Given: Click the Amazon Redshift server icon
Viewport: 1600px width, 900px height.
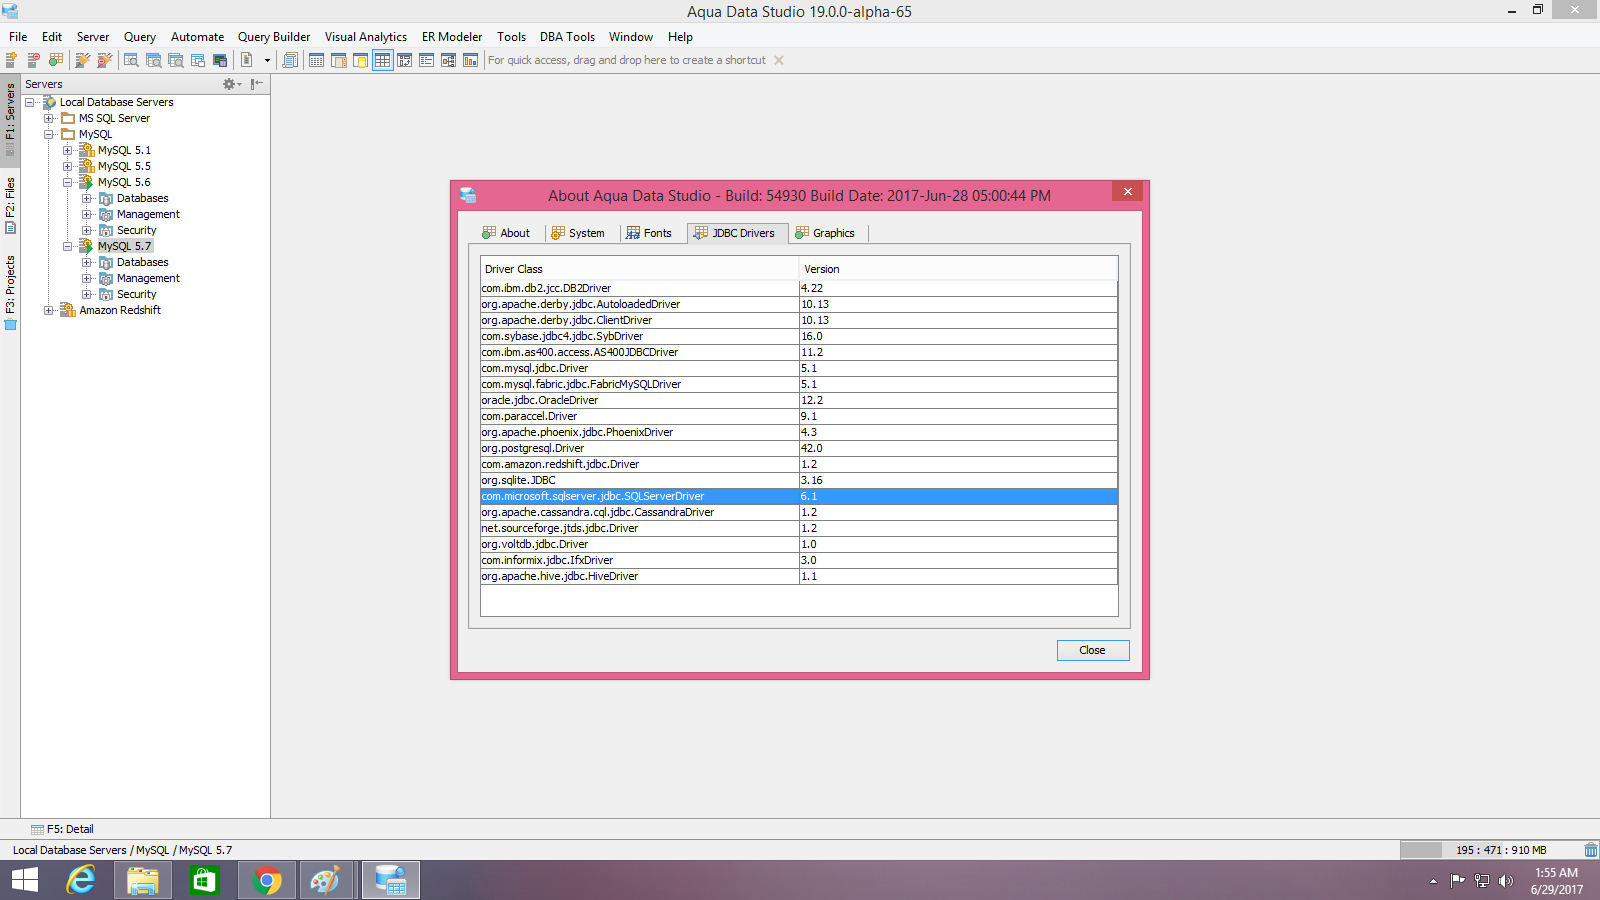Looking at the screenshot, I should point(68,310).
